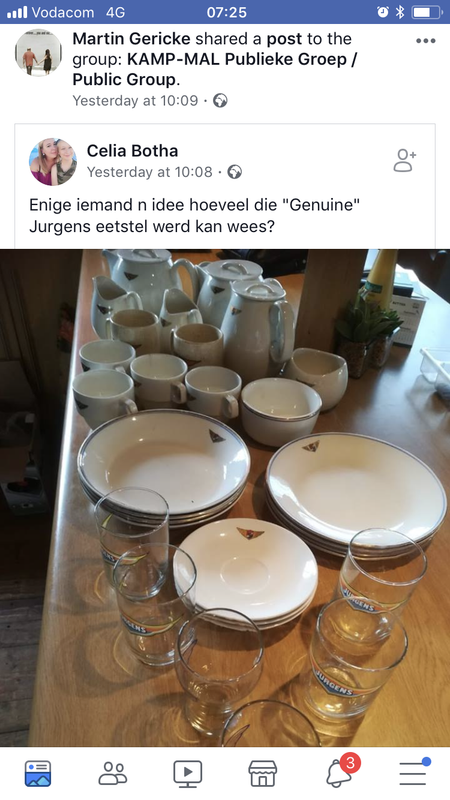Open Celia Botha's name link
Screen dimensions: 450x800
(132, 151)
